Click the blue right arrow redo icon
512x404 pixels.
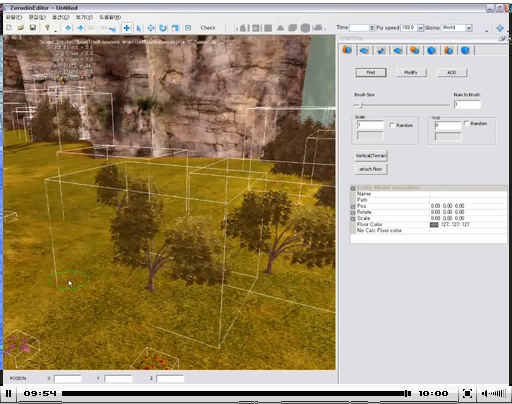[80, 28]
